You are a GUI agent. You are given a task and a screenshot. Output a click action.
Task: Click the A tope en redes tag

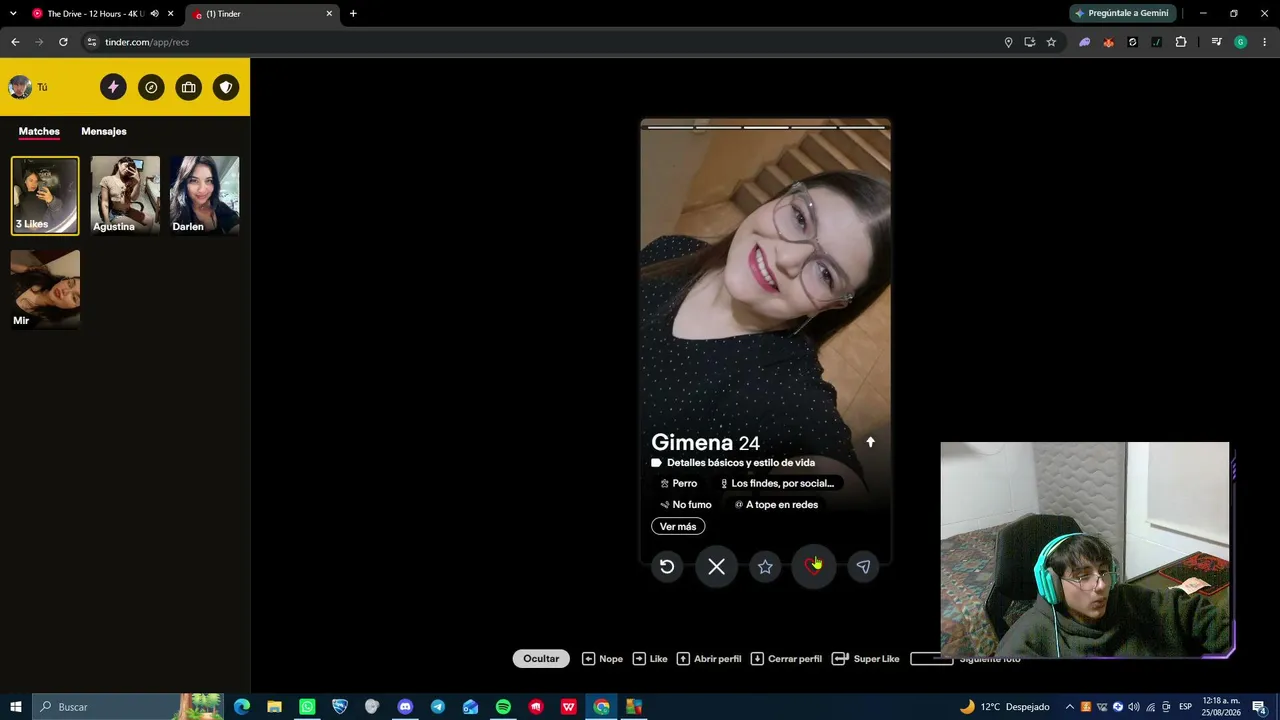(776, 505)
